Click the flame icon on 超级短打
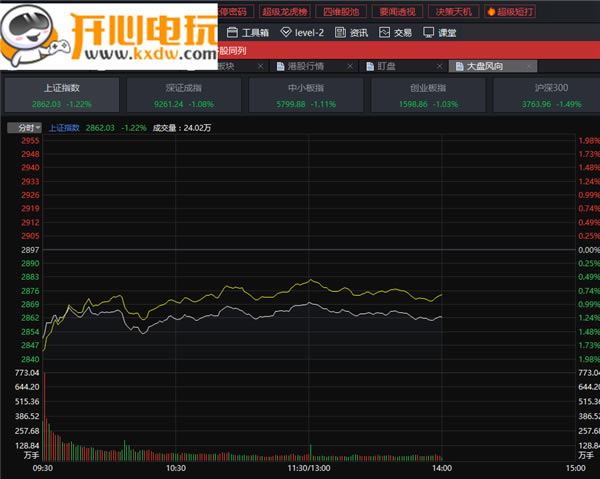600x479 pixels. pyautogui.click(x=490, y=12)
